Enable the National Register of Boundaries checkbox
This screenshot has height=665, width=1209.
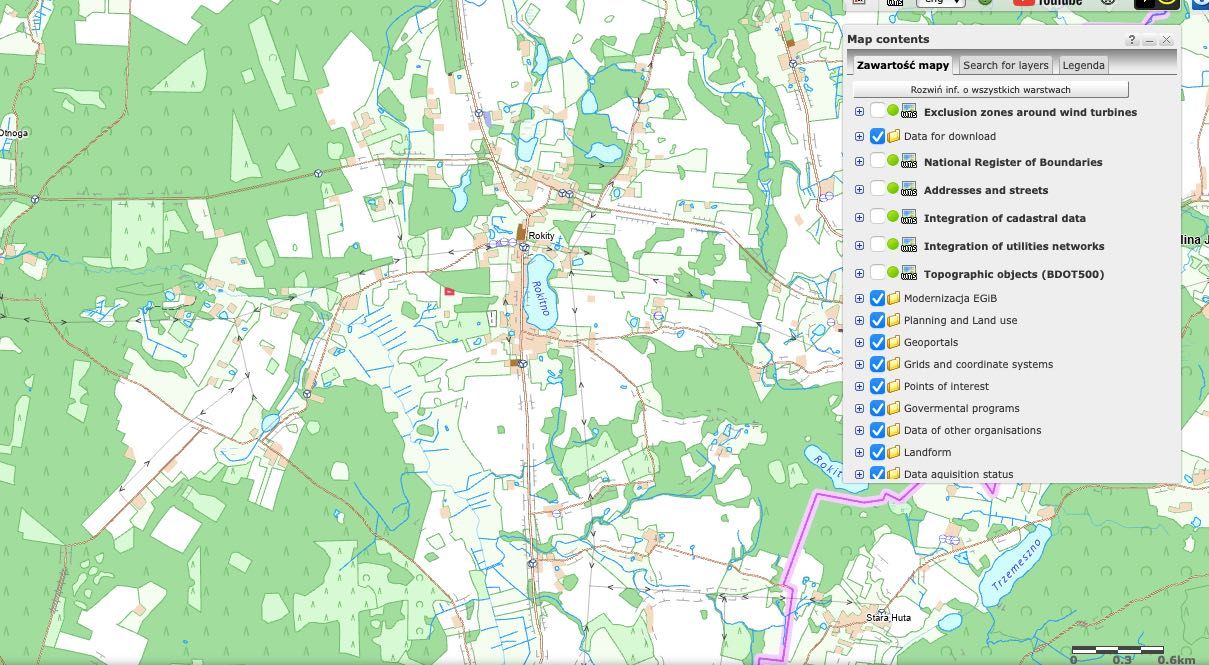(x=877, y=161)
